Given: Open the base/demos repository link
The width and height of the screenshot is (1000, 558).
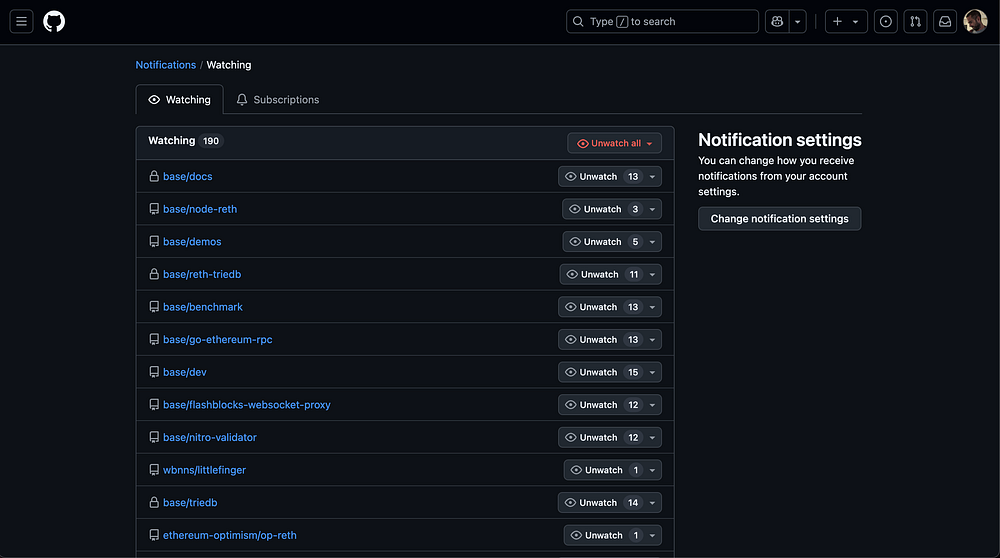Looking at the screenshot, I should click(x=192, y=241).
